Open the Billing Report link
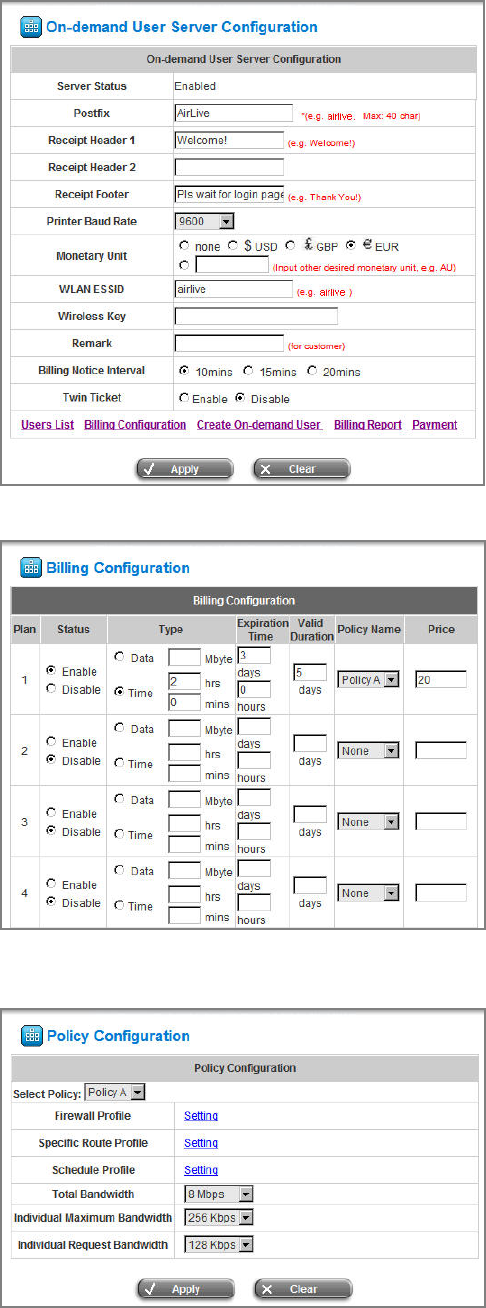Image resolution: width=486 pixels, height=1308 pixels. pos(368,425)
